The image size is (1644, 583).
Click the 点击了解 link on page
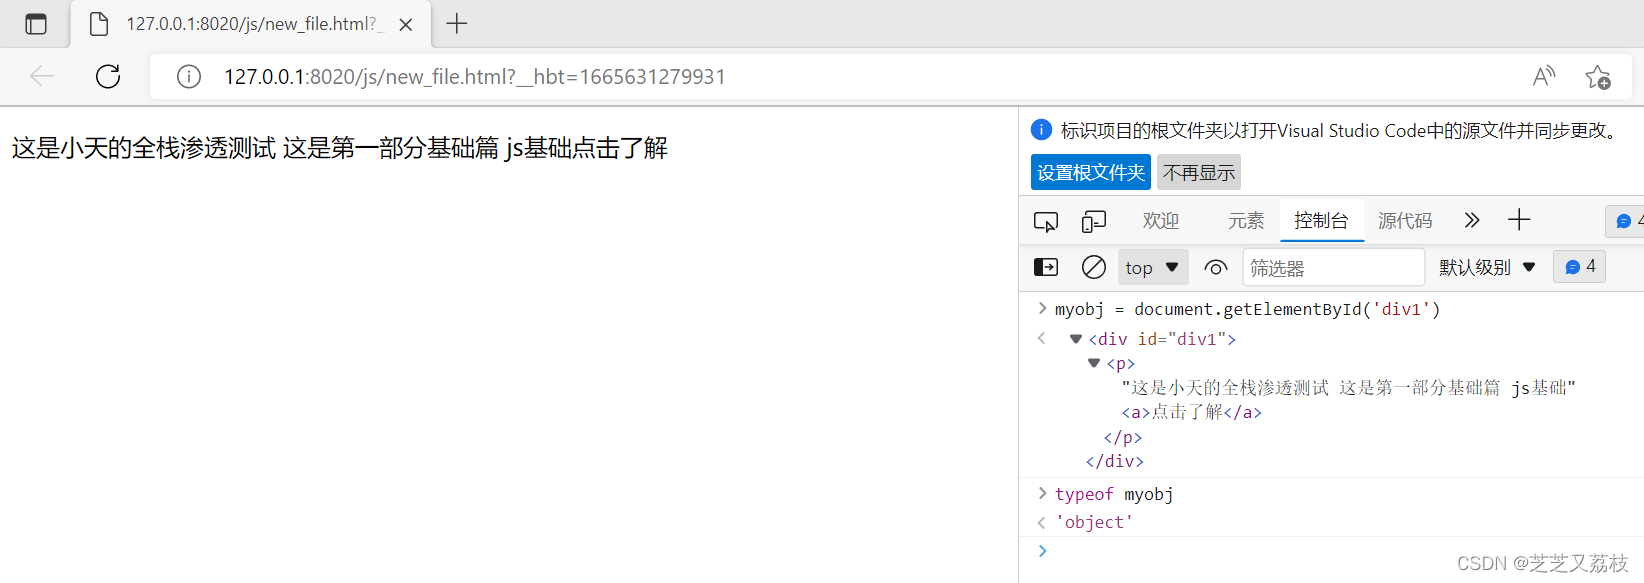[620, 148]
